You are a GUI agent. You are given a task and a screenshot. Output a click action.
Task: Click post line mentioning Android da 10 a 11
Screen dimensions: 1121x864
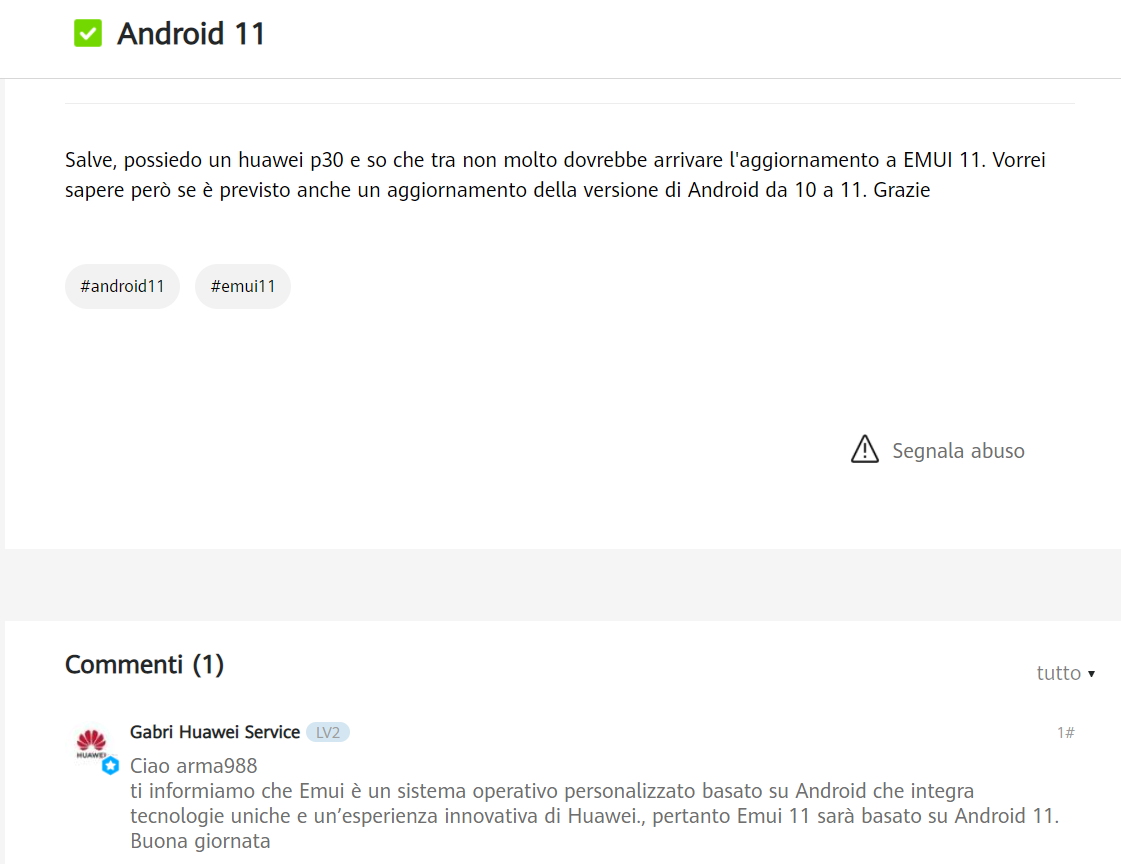[x=498, y=190]
